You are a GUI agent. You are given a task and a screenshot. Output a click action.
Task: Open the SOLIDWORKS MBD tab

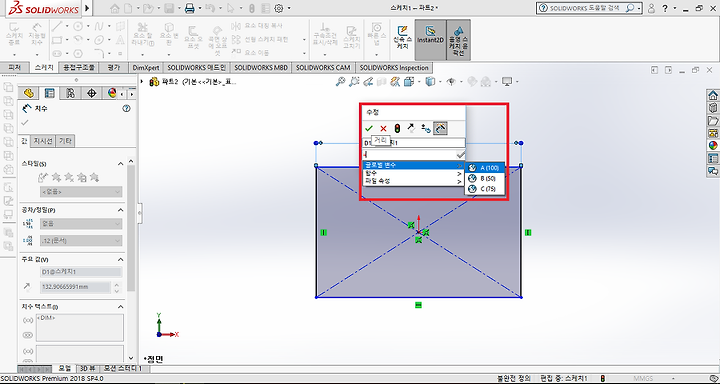tap(261, 68)
